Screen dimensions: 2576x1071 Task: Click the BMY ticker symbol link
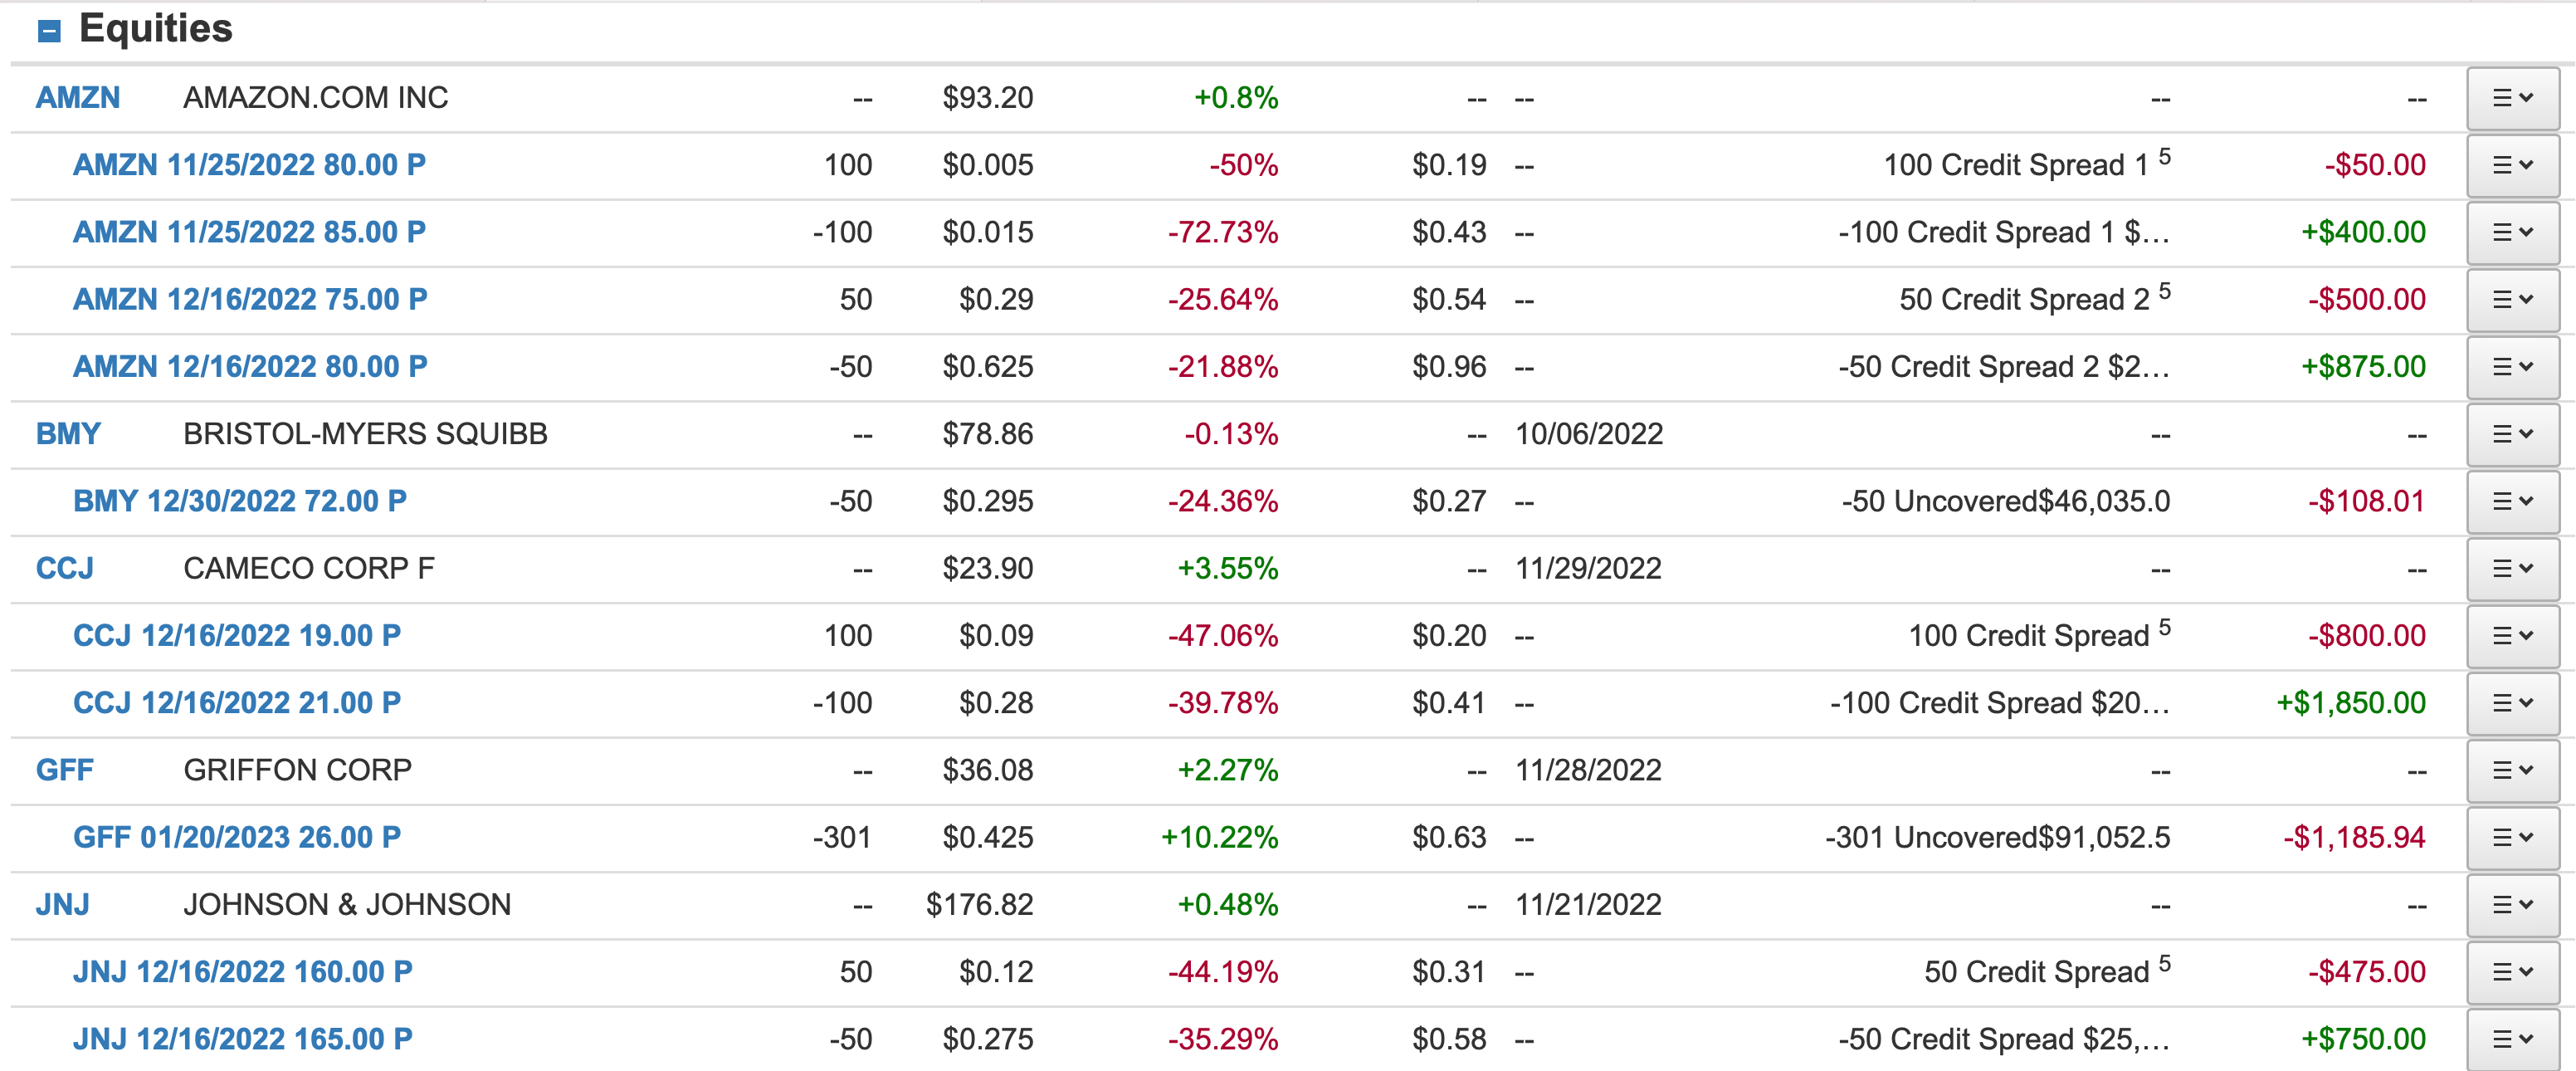(68, 434)
